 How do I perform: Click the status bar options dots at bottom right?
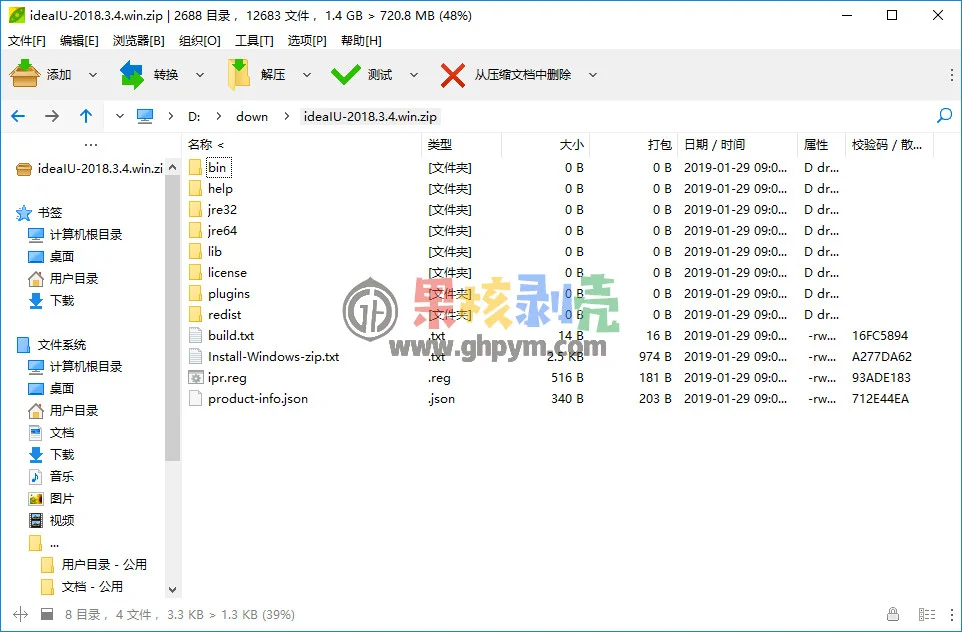click(x=952, y=614)
